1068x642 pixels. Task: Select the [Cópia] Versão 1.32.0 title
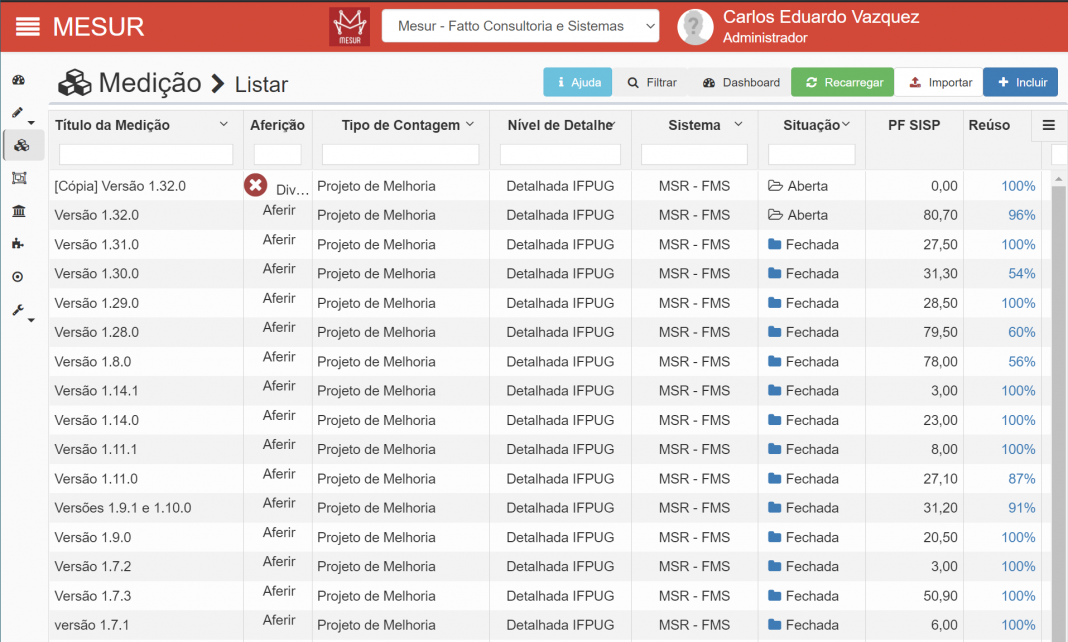120,186
